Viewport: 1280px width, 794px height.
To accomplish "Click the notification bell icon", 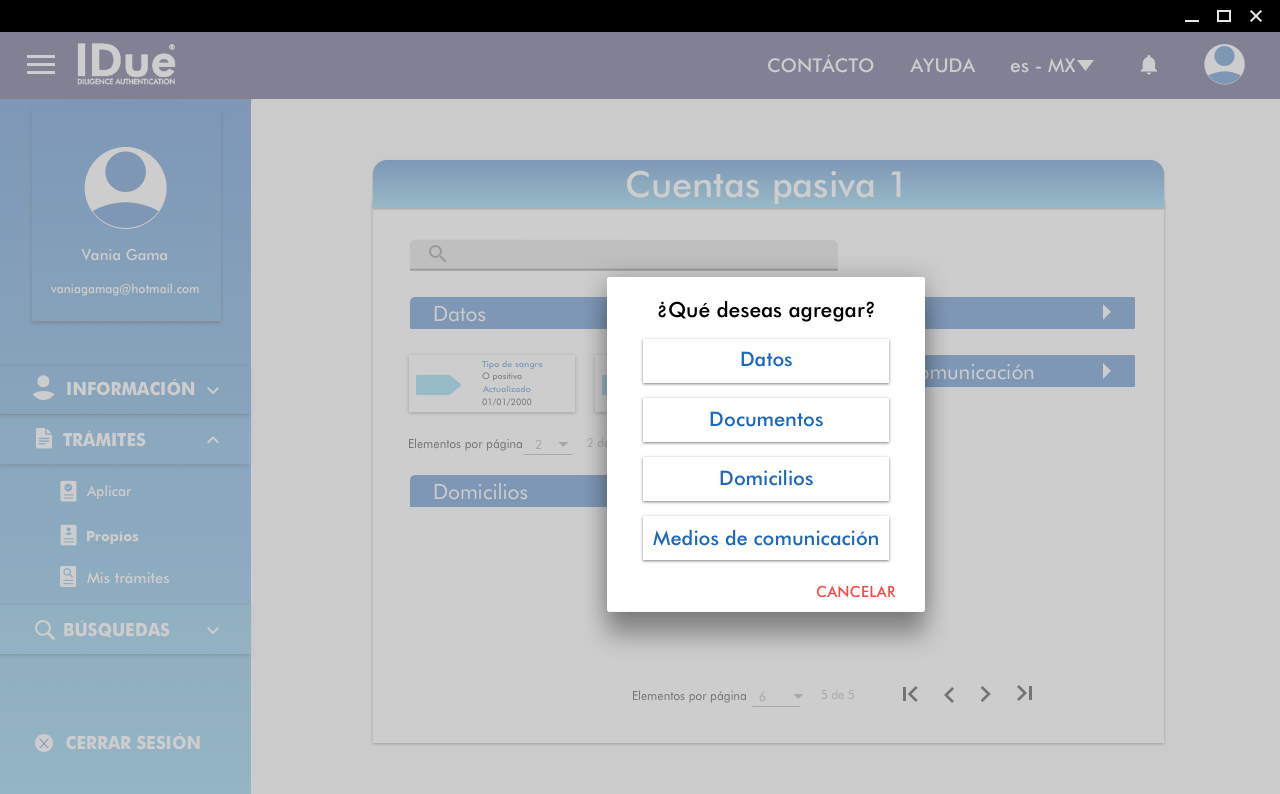I will tap(1149, 65).
